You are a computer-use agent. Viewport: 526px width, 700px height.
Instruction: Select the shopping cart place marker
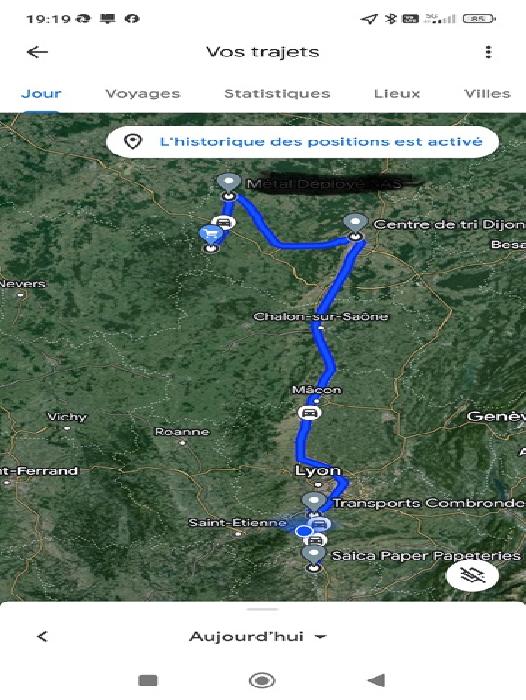(211, 237)
